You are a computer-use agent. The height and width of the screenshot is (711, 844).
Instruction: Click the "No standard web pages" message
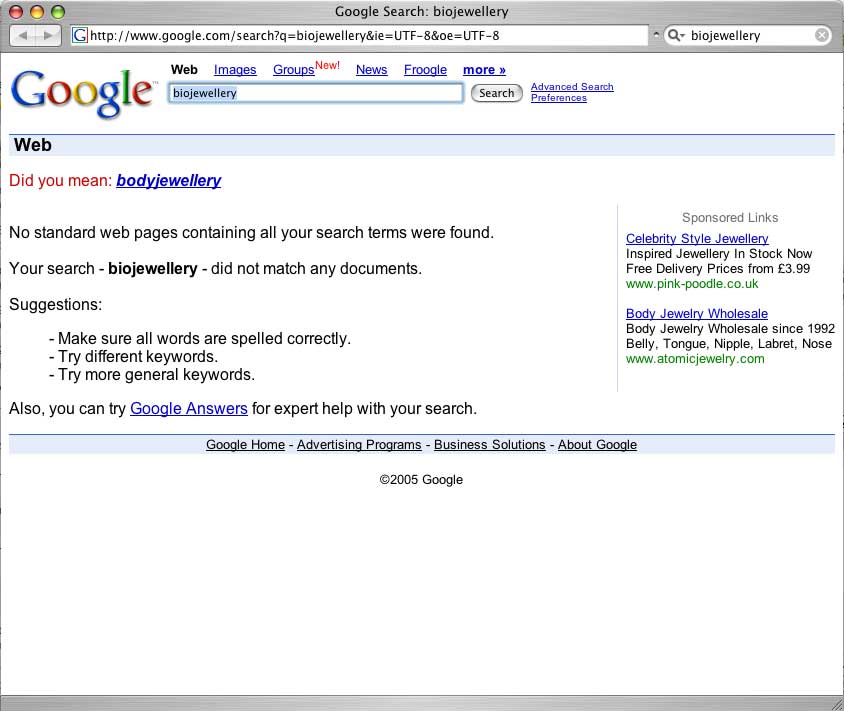pyautogui.click(x=251, y=233)
